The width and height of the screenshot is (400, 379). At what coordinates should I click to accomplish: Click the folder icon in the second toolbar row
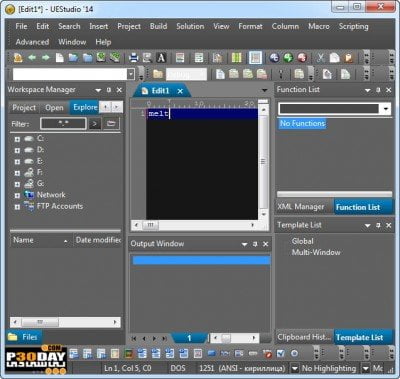(x=158, y=74)
